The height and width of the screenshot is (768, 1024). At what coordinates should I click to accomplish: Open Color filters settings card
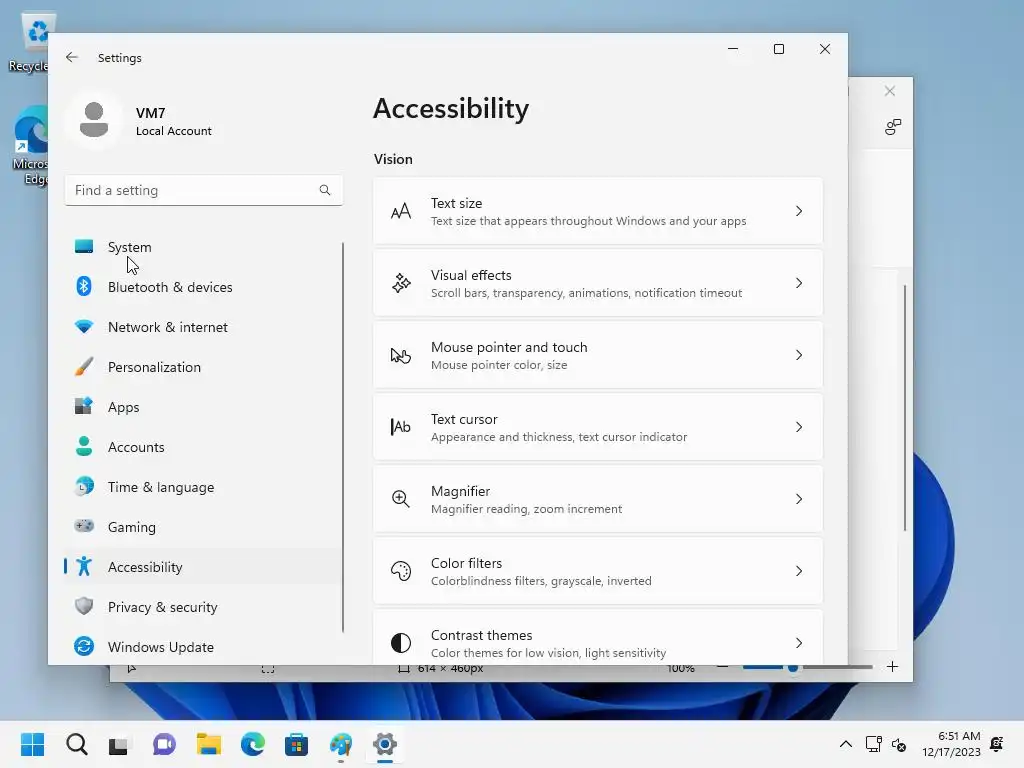(598, 571)
